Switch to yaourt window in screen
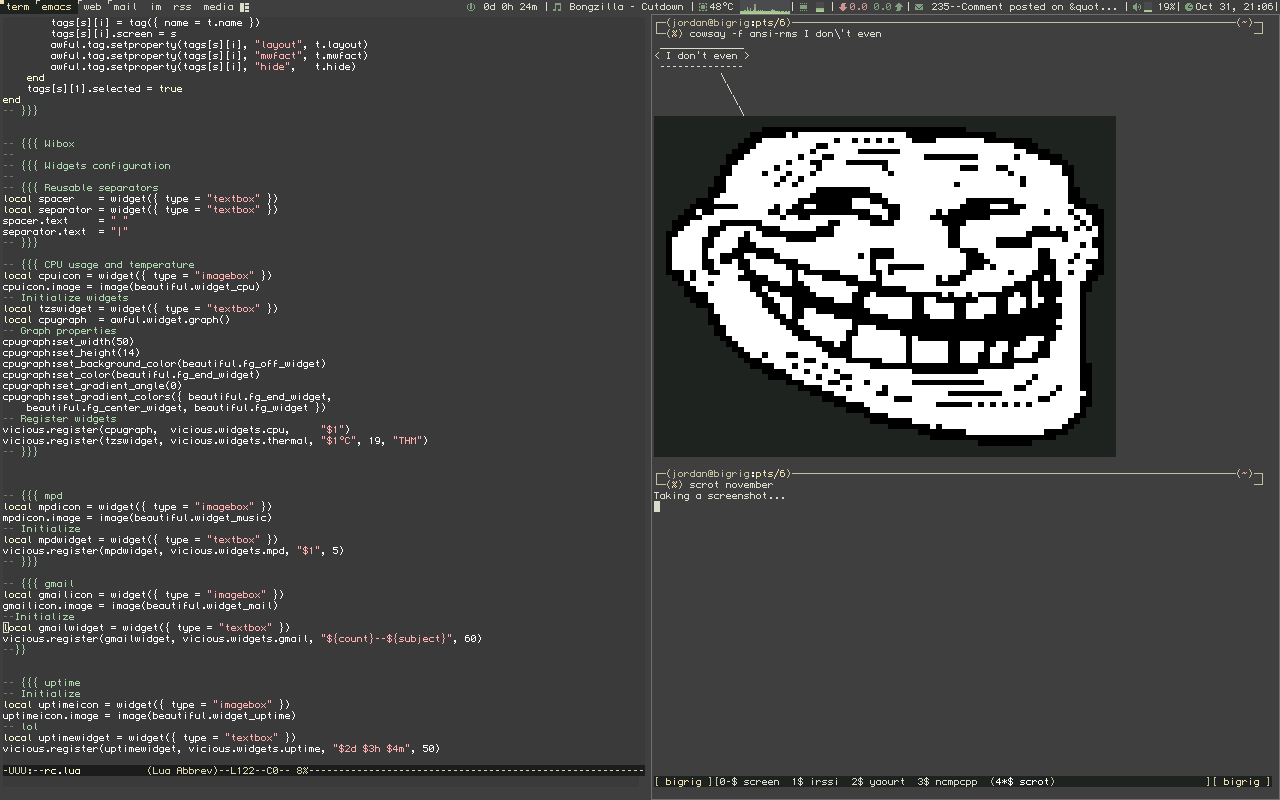The width and height of the screenshot is (1280, 800). pyautogui.click(x=878, y=782)
